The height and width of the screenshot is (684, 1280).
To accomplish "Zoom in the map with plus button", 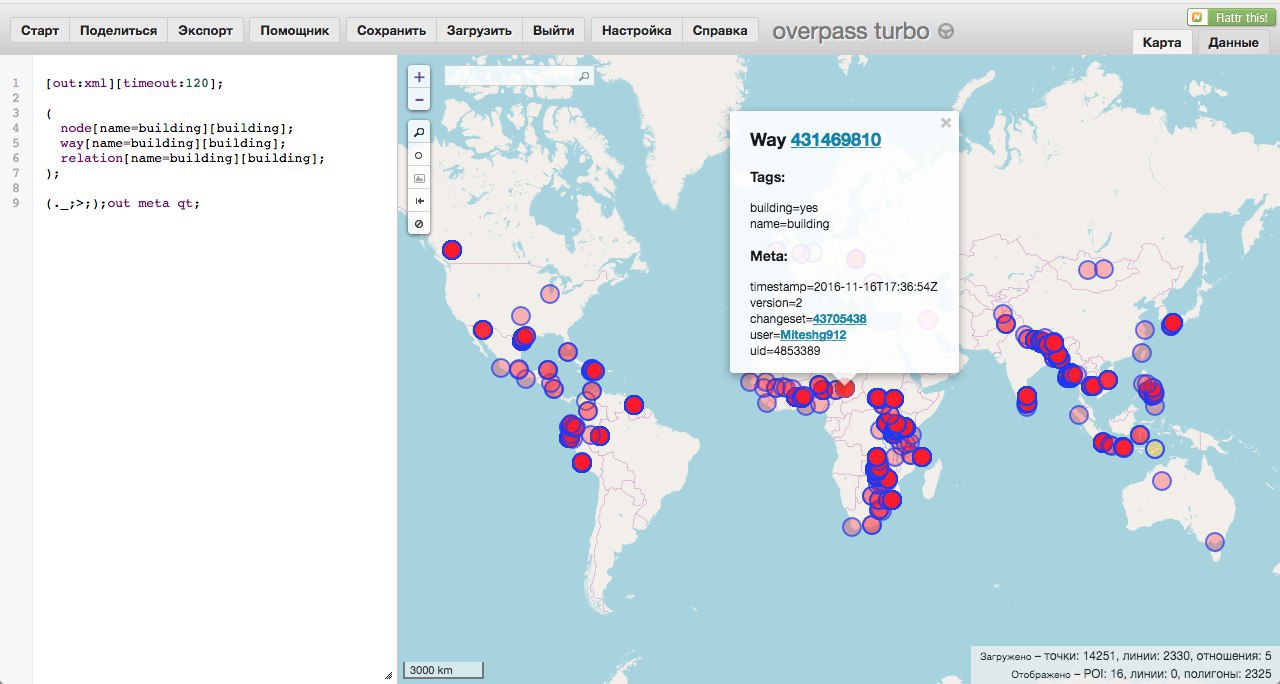I will click(419, 77).
